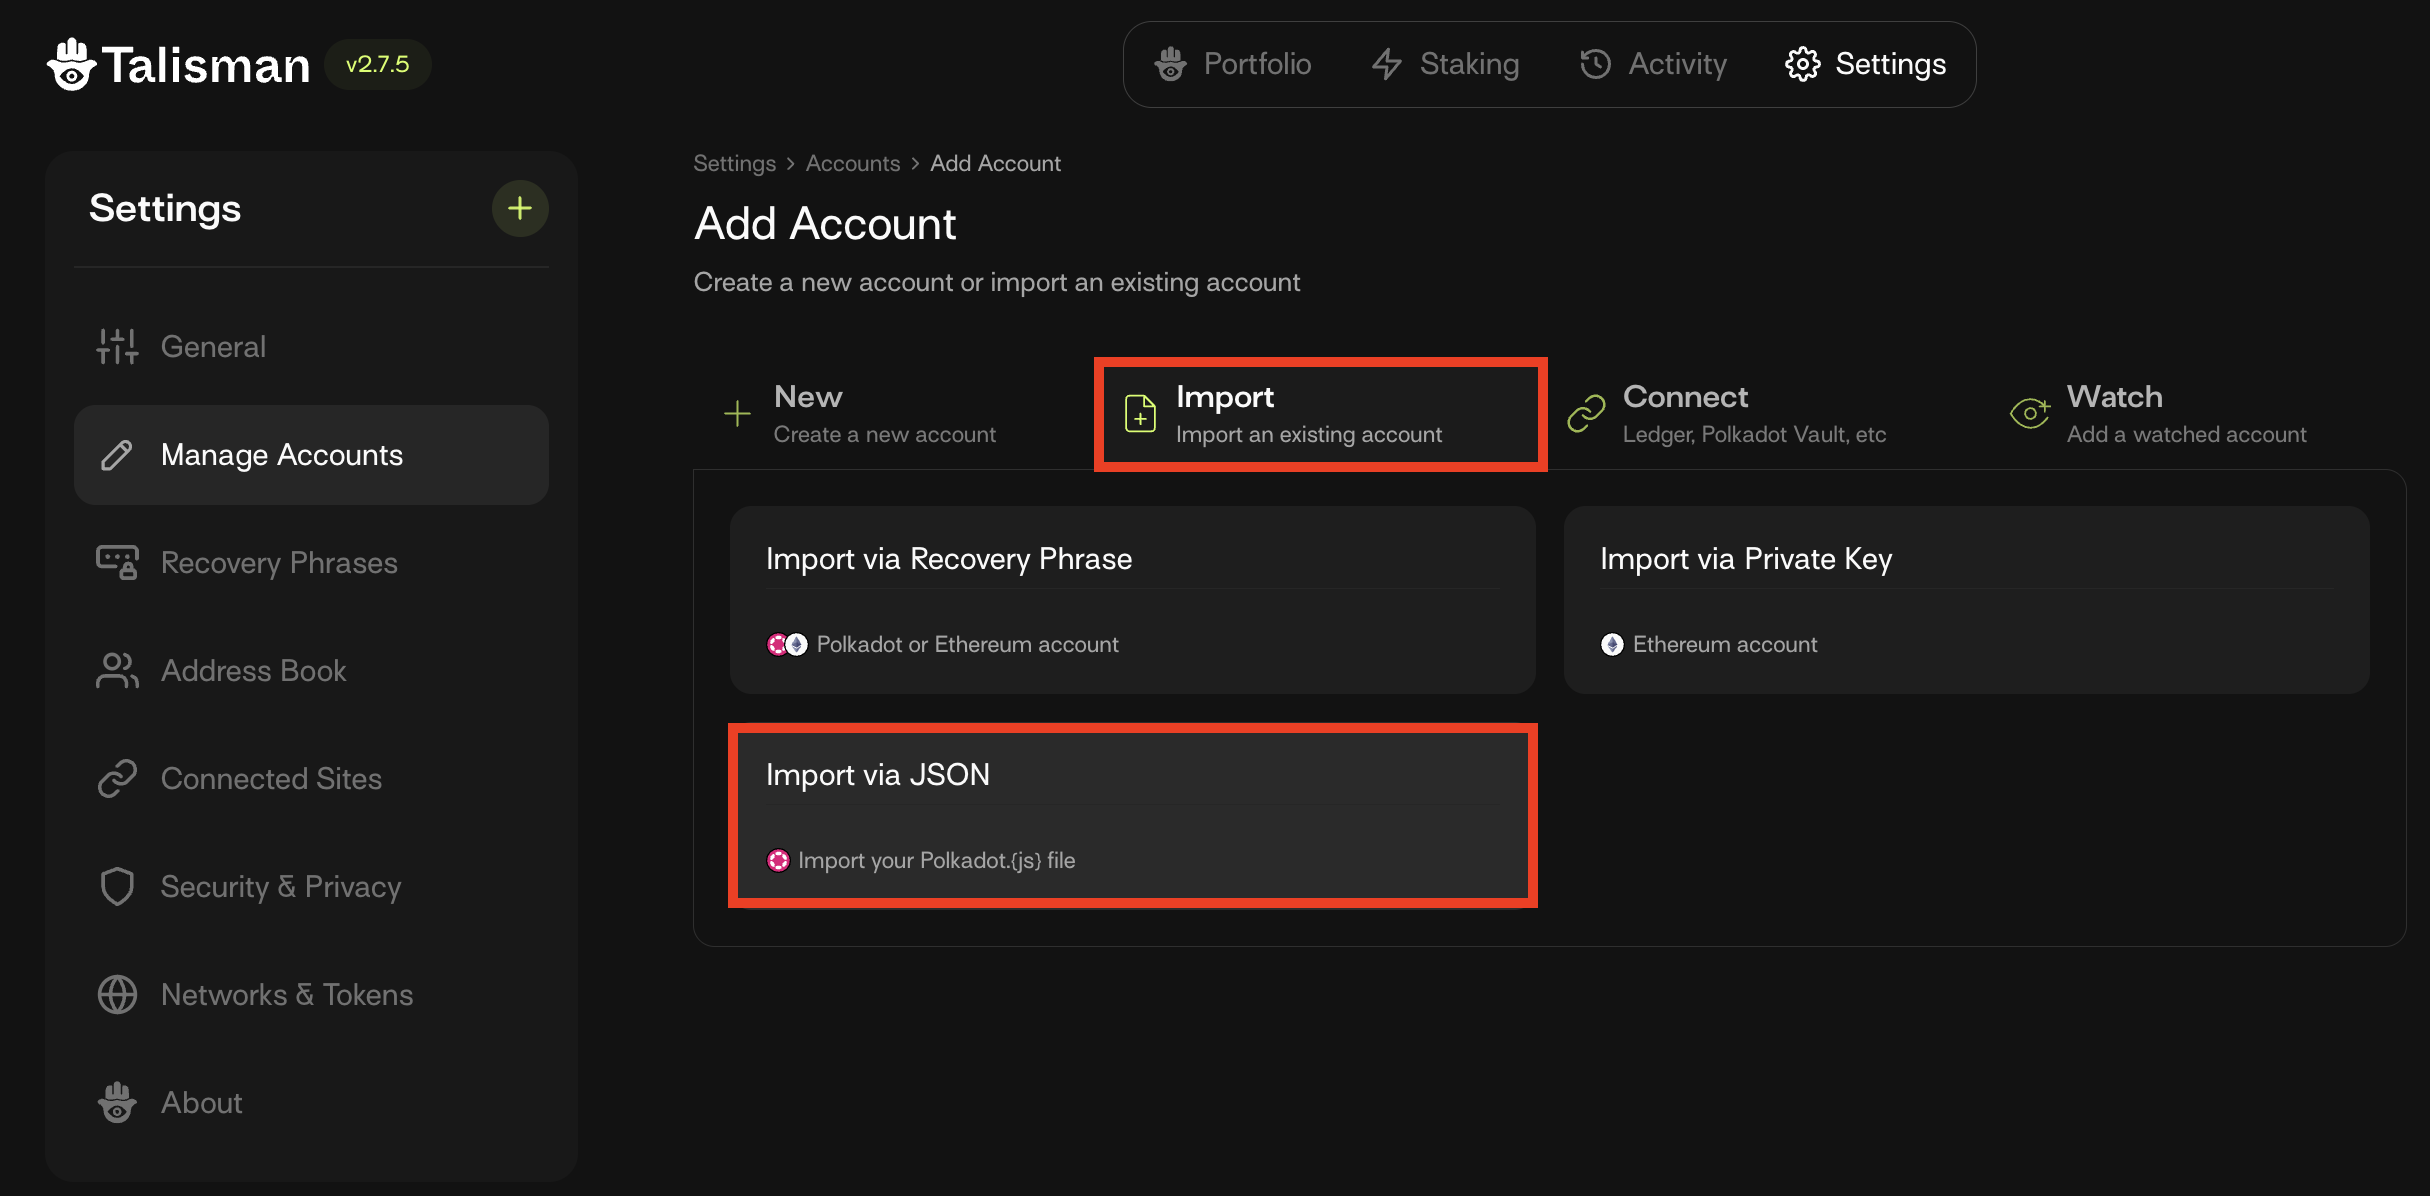
Task: Open the Portfolio tab
Action: [x=1233, y=64]
